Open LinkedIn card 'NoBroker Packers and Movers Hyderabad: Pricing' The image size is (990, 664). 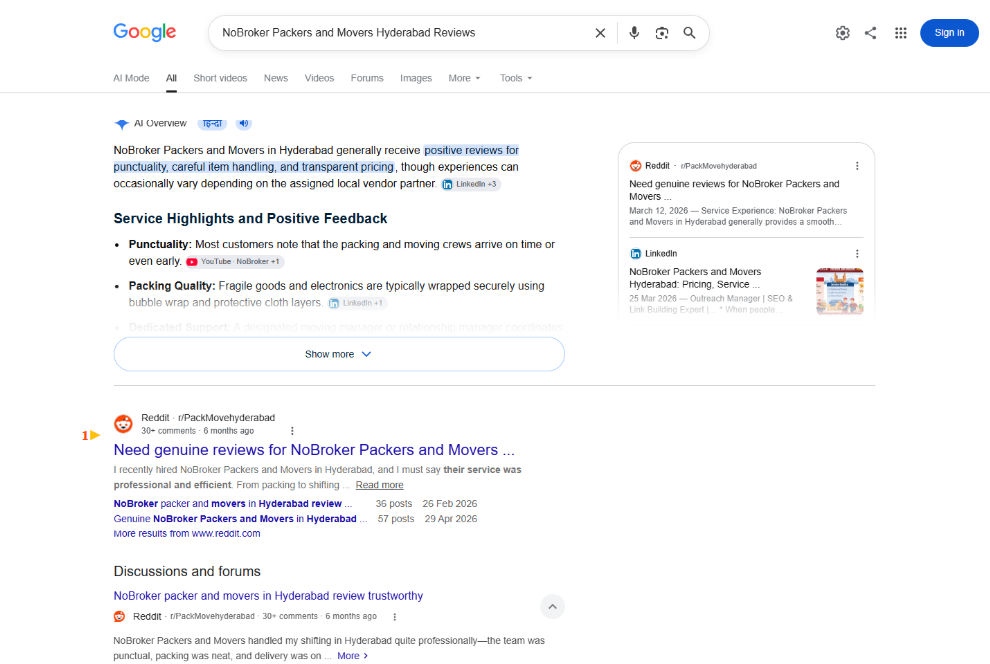click(x=695, y=278)
